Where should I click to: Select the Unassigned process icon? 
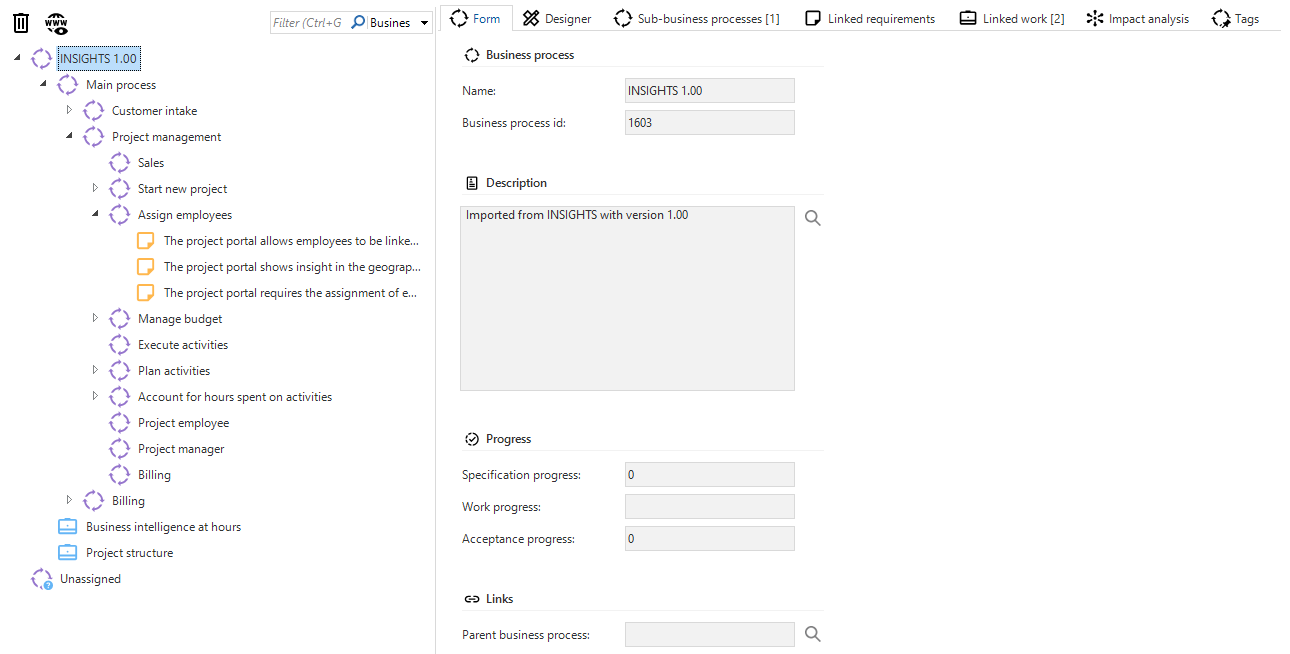pyautogui.click(x=42, y=579)
